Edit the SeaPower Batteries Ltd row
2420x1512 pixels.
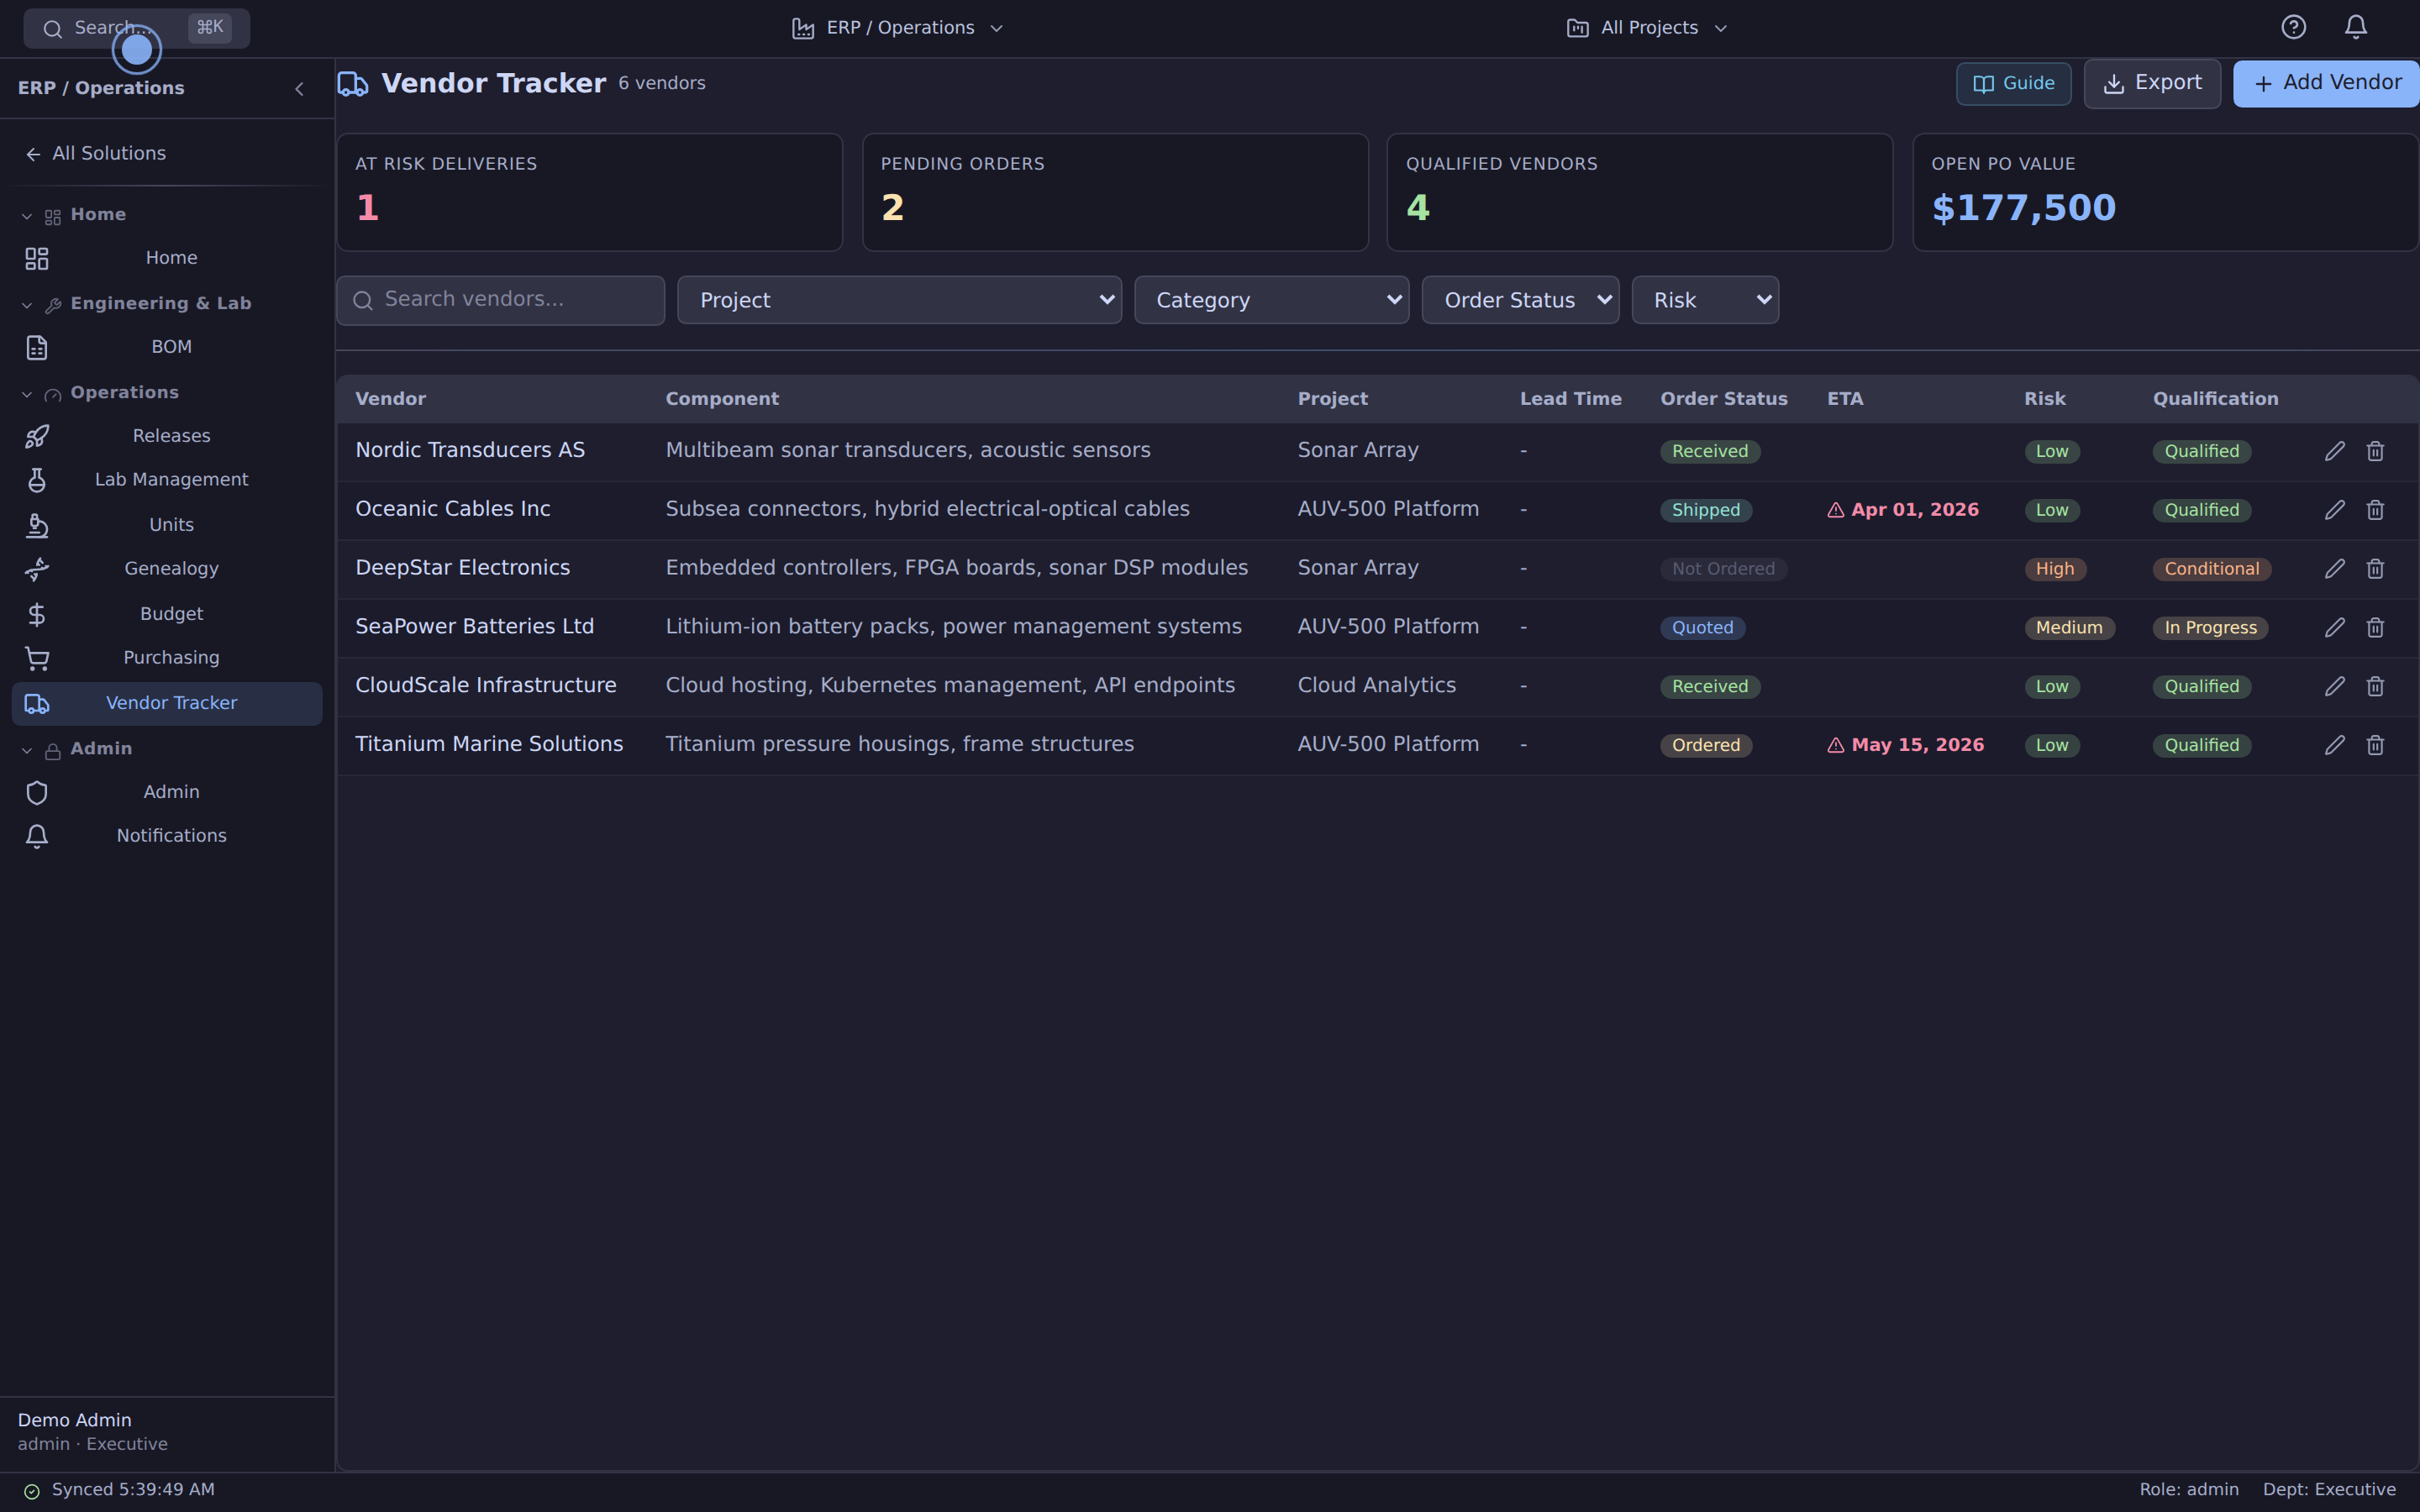(x=2334, y=627)
